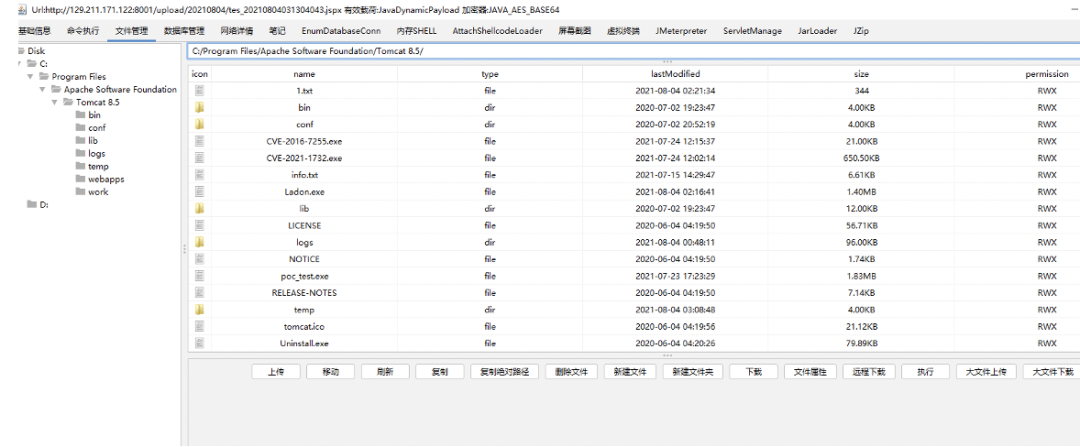
Task: Click the file icon beside Ladon.exe
Action: coord(200,192)
